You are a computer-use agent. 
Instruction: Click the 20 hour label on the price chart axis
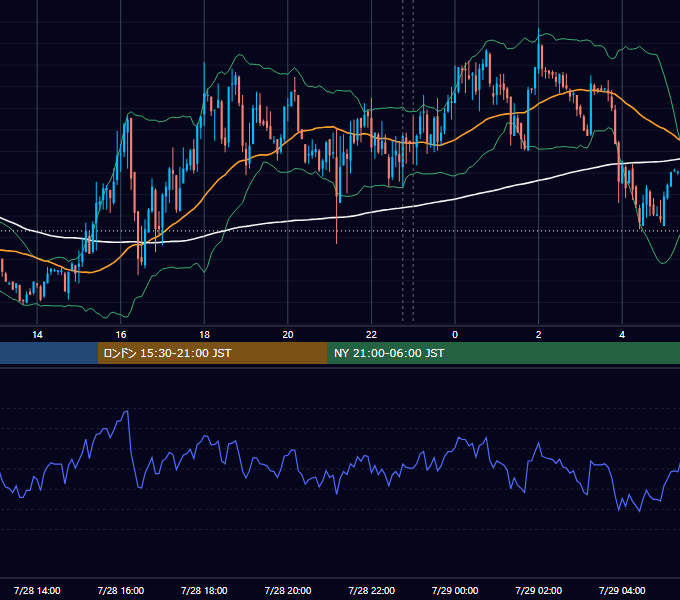pos(288,335)
